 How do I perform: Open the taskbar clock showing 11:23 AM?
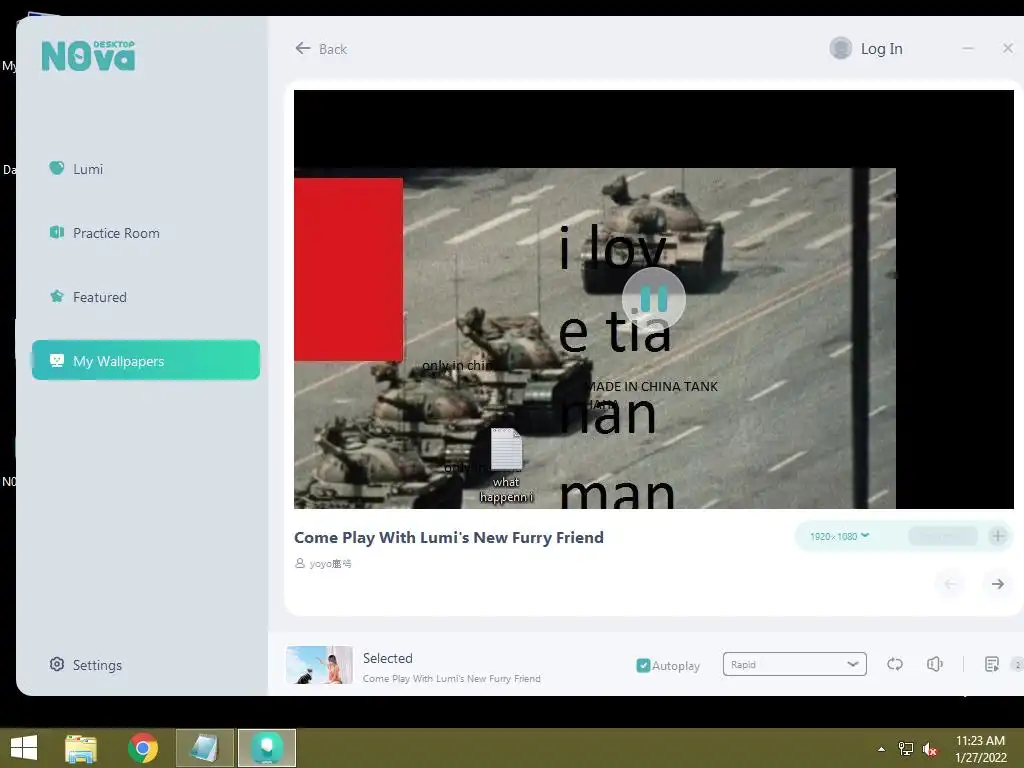pos(980,748)
